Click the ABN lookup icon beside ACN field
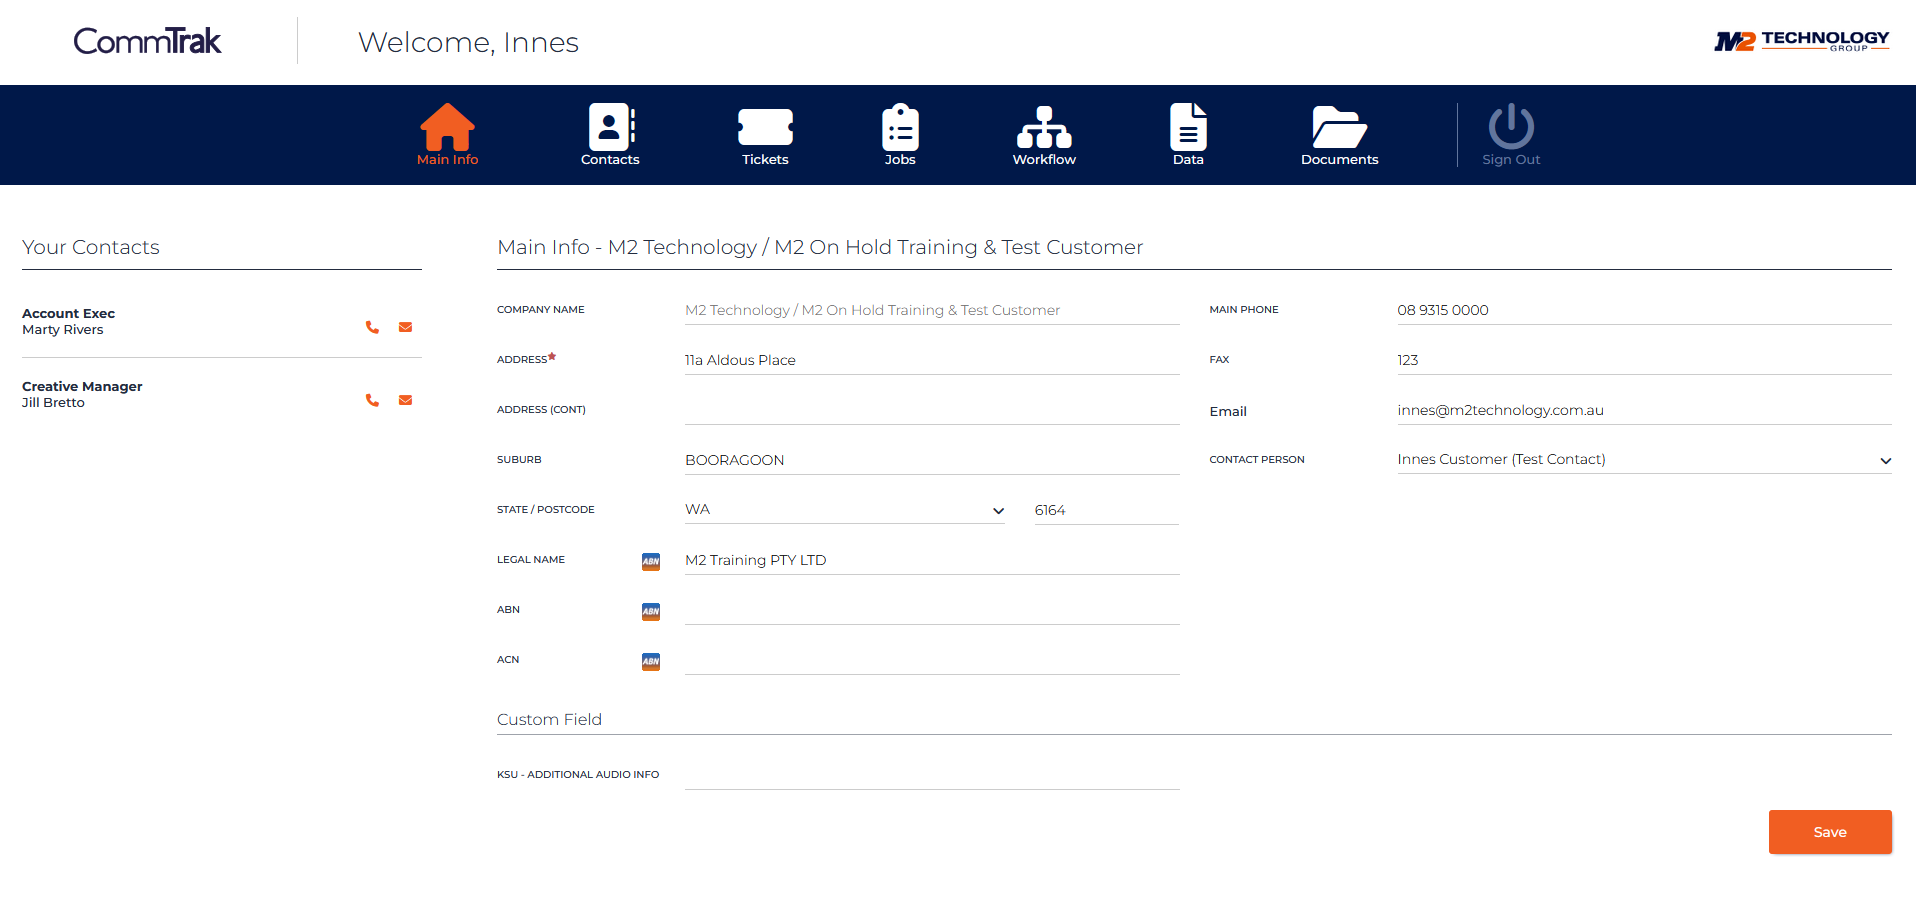Screen dimensions: 1916x902 pyautogui.click(x=651, y=661)
